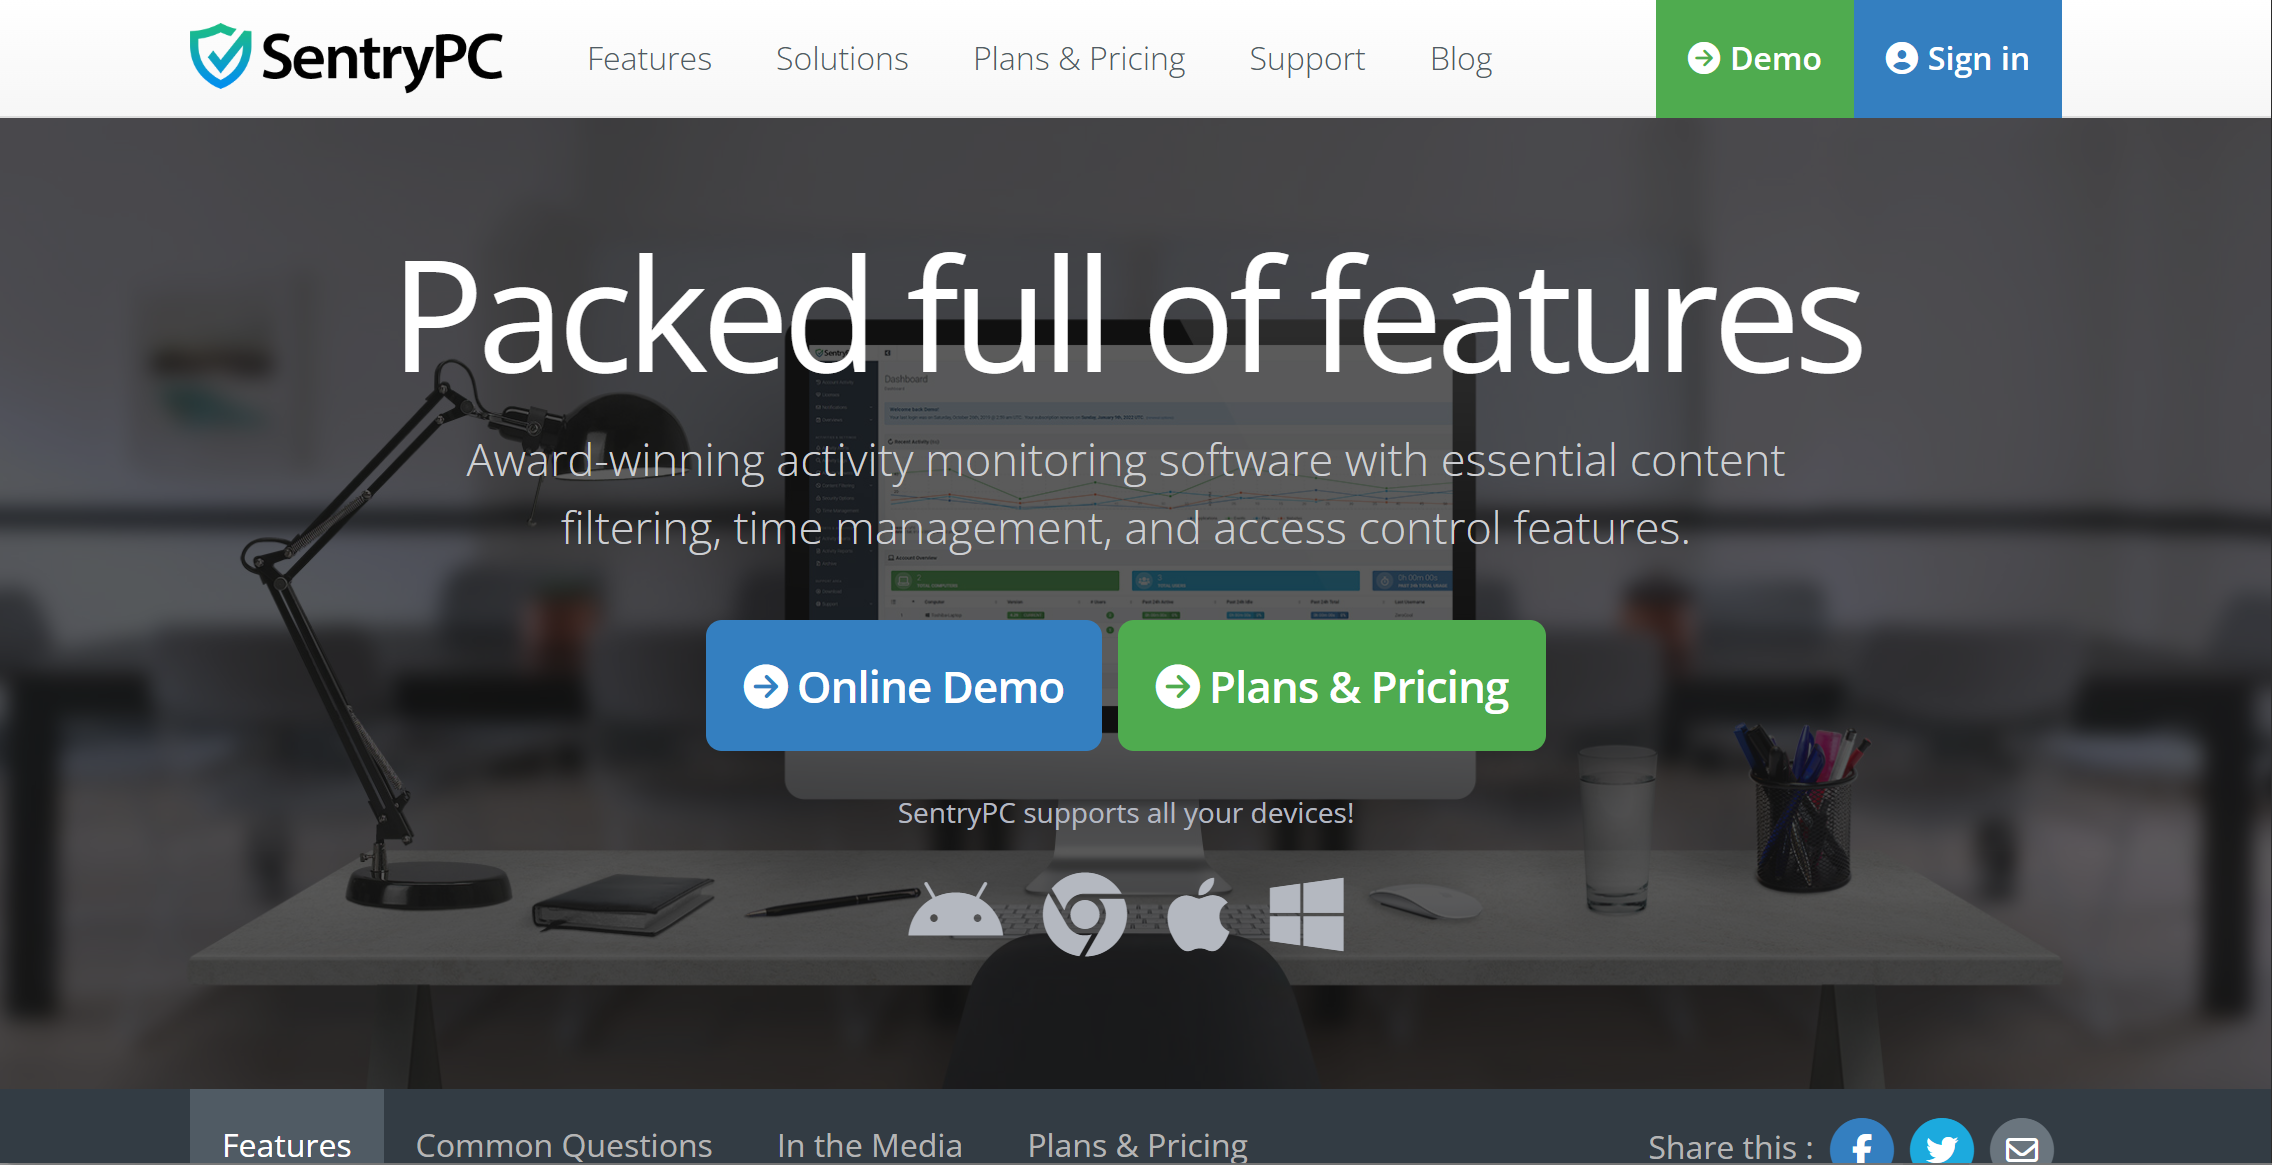Open the Solutions navigation menu

point(842,59)
